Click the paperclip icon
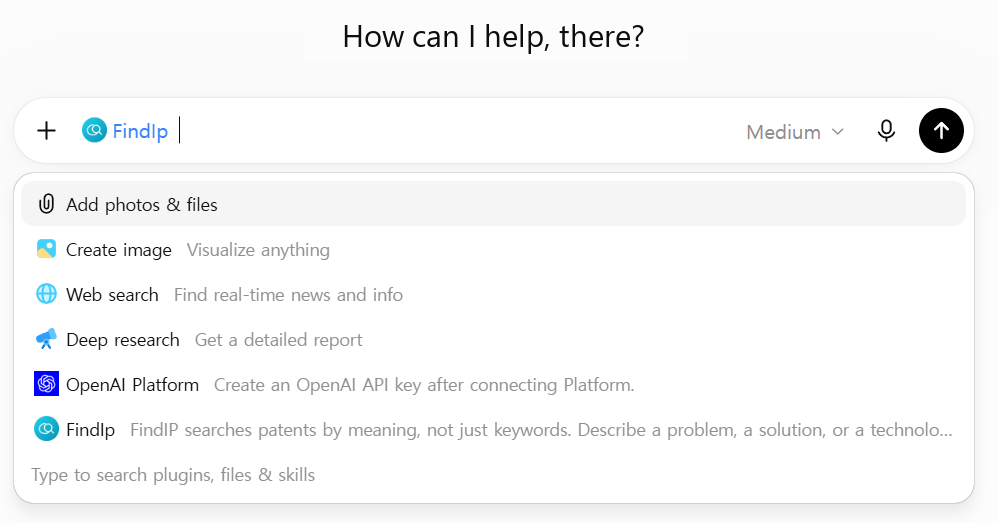 [x=46, y=204]
